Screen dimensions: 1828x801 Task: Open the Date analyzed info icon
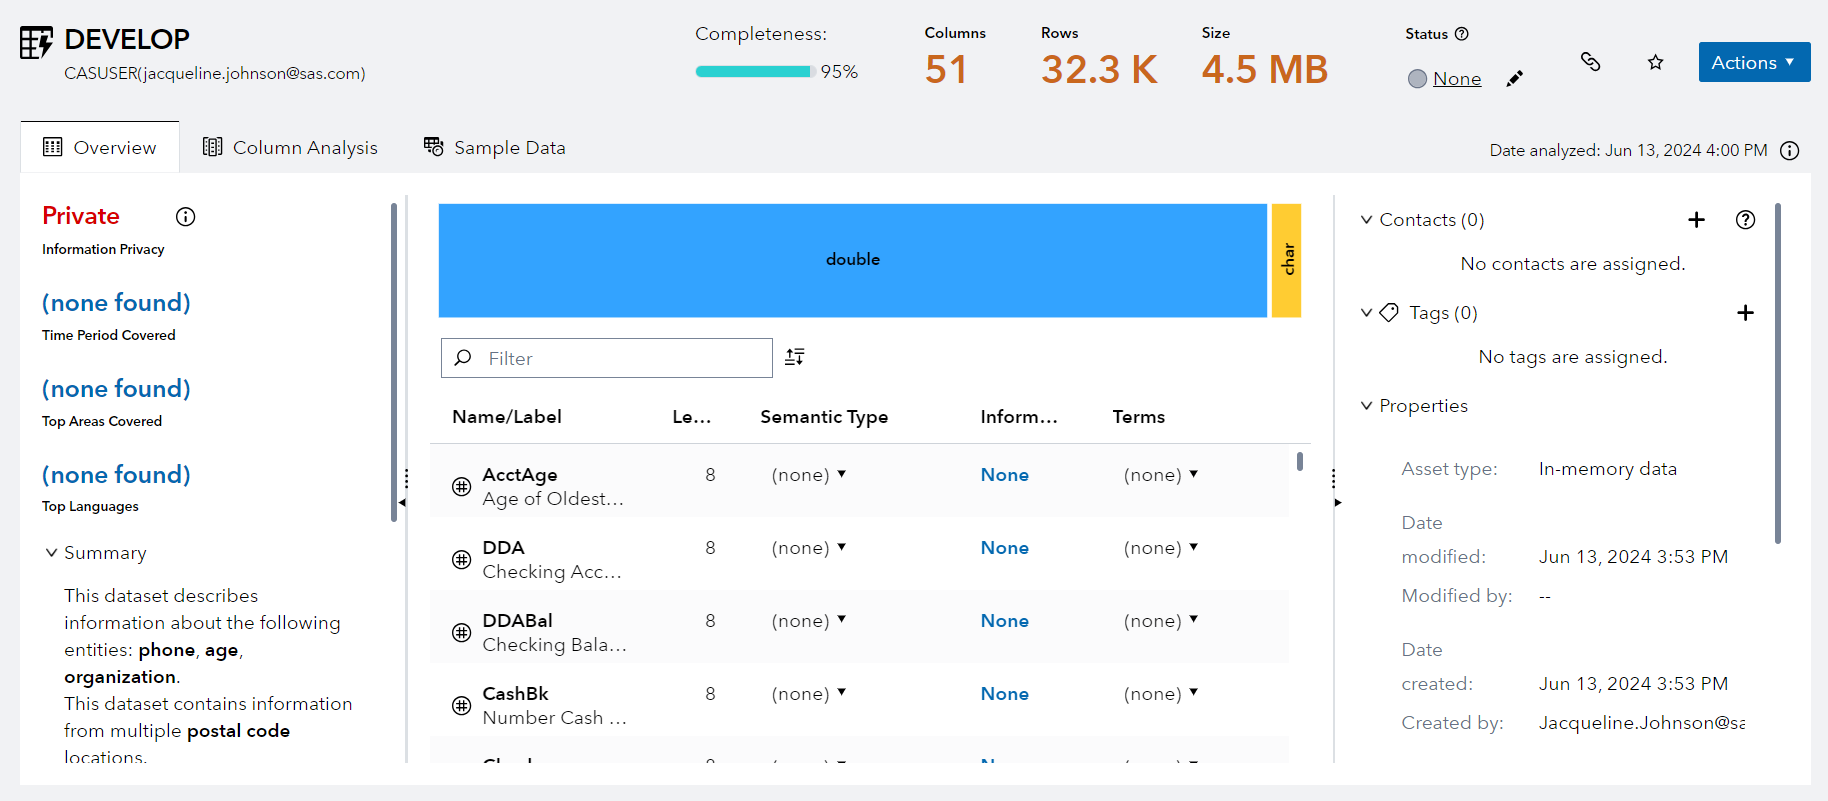point(1790,150)
